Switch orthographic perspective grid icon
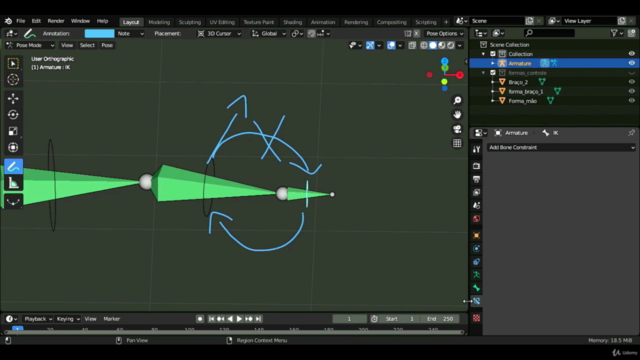The height and width of the screenshot is (360, 640). 457,143
